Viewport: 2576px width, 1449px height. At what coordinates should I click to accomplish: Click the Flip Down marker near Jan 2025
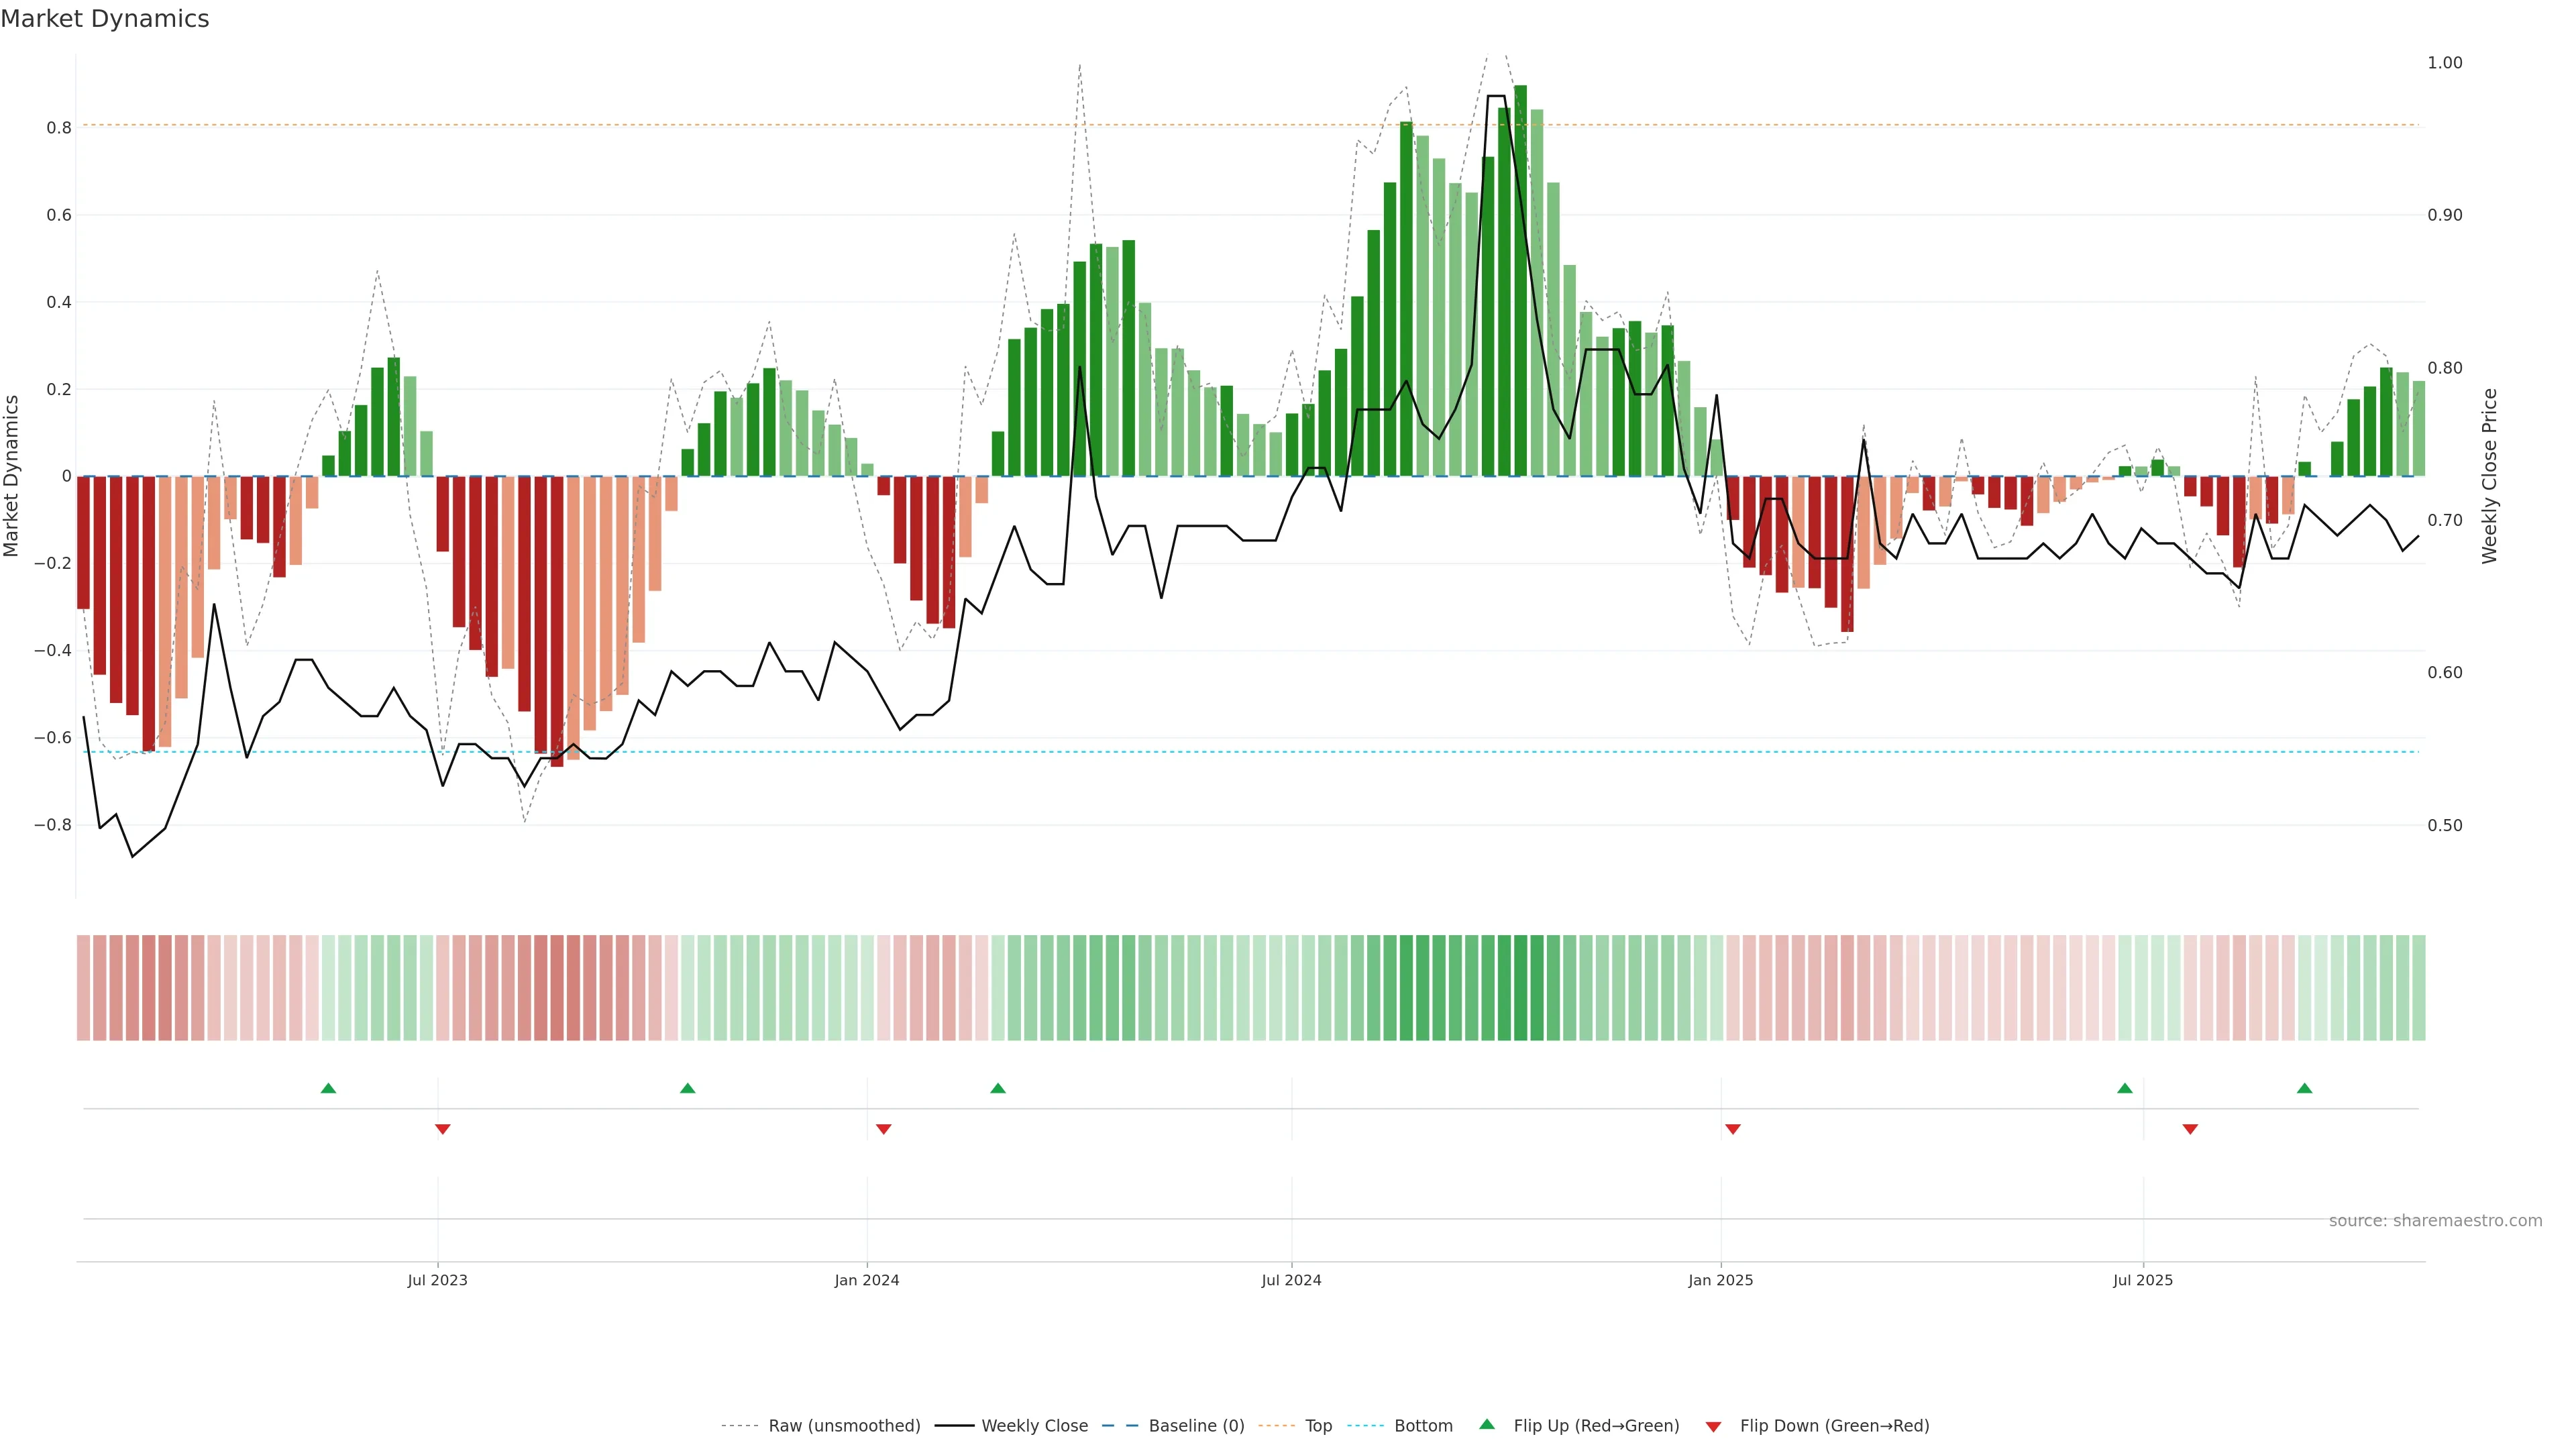point(1733,1129)
